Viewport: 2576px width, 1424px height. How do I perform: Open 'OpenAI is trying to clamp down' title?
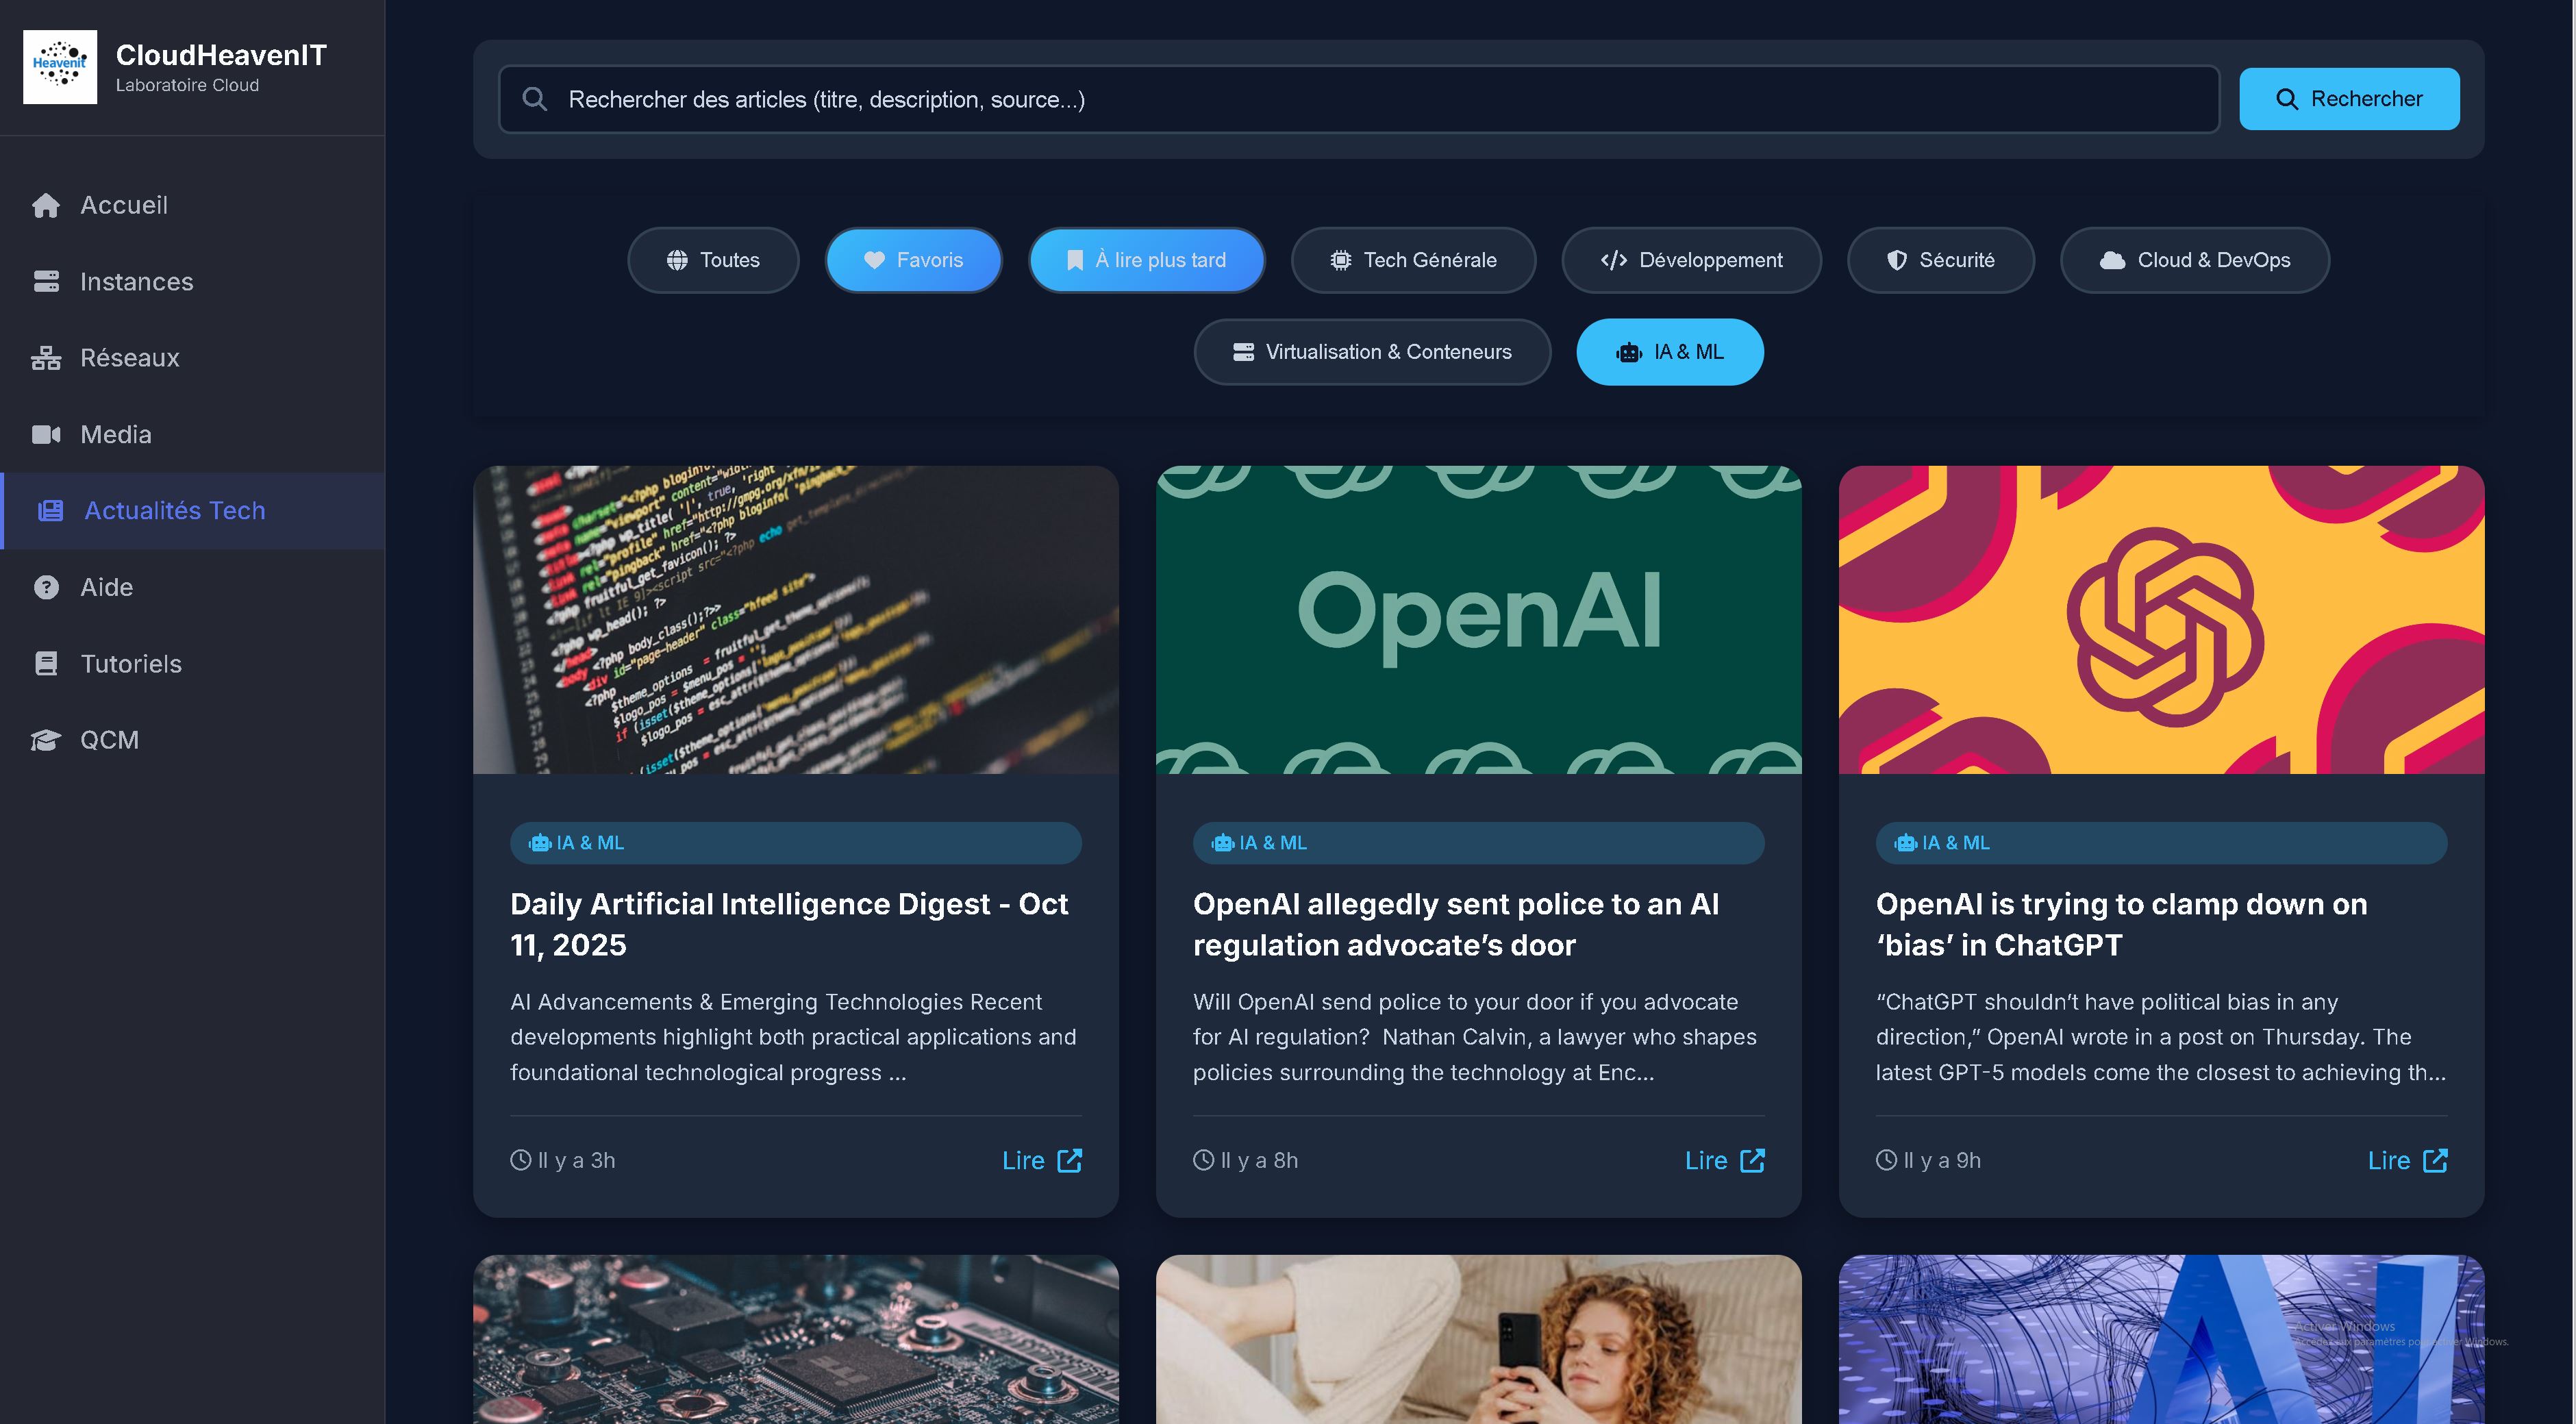point(2121,924)
